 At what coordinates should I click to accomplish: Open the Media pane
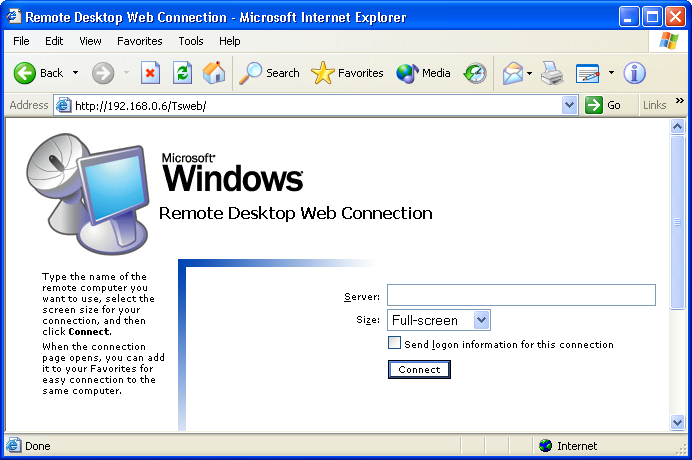[423, 73]
